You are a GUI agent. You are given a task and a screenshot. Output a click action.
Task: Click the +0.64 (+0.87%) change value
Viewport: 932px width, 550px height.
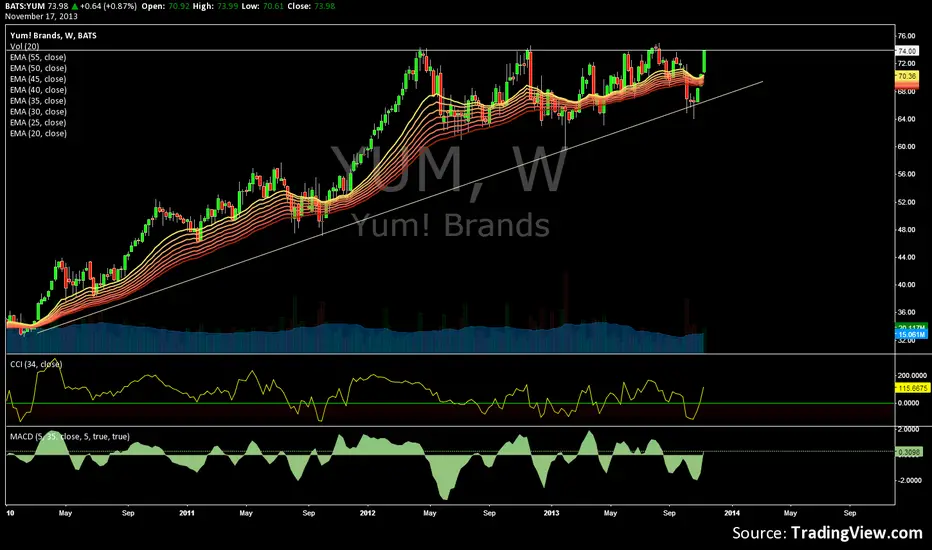tap(108, 6)
